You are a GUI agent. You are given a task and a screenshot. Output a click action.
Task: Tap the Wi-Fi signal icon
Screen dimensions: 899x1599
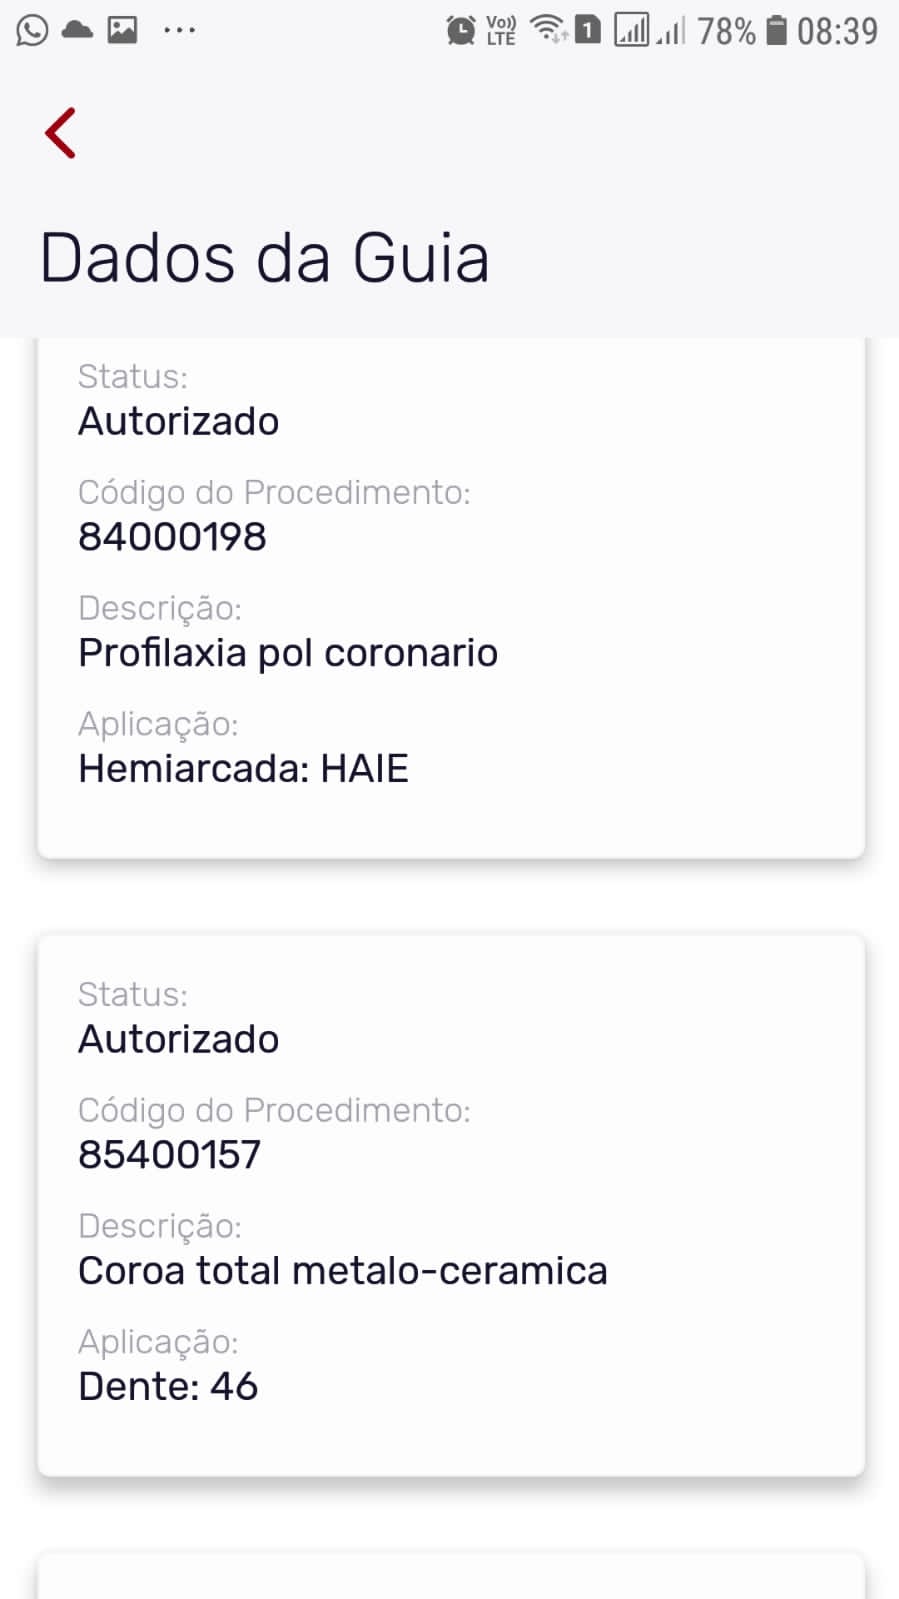coord(548,30)
